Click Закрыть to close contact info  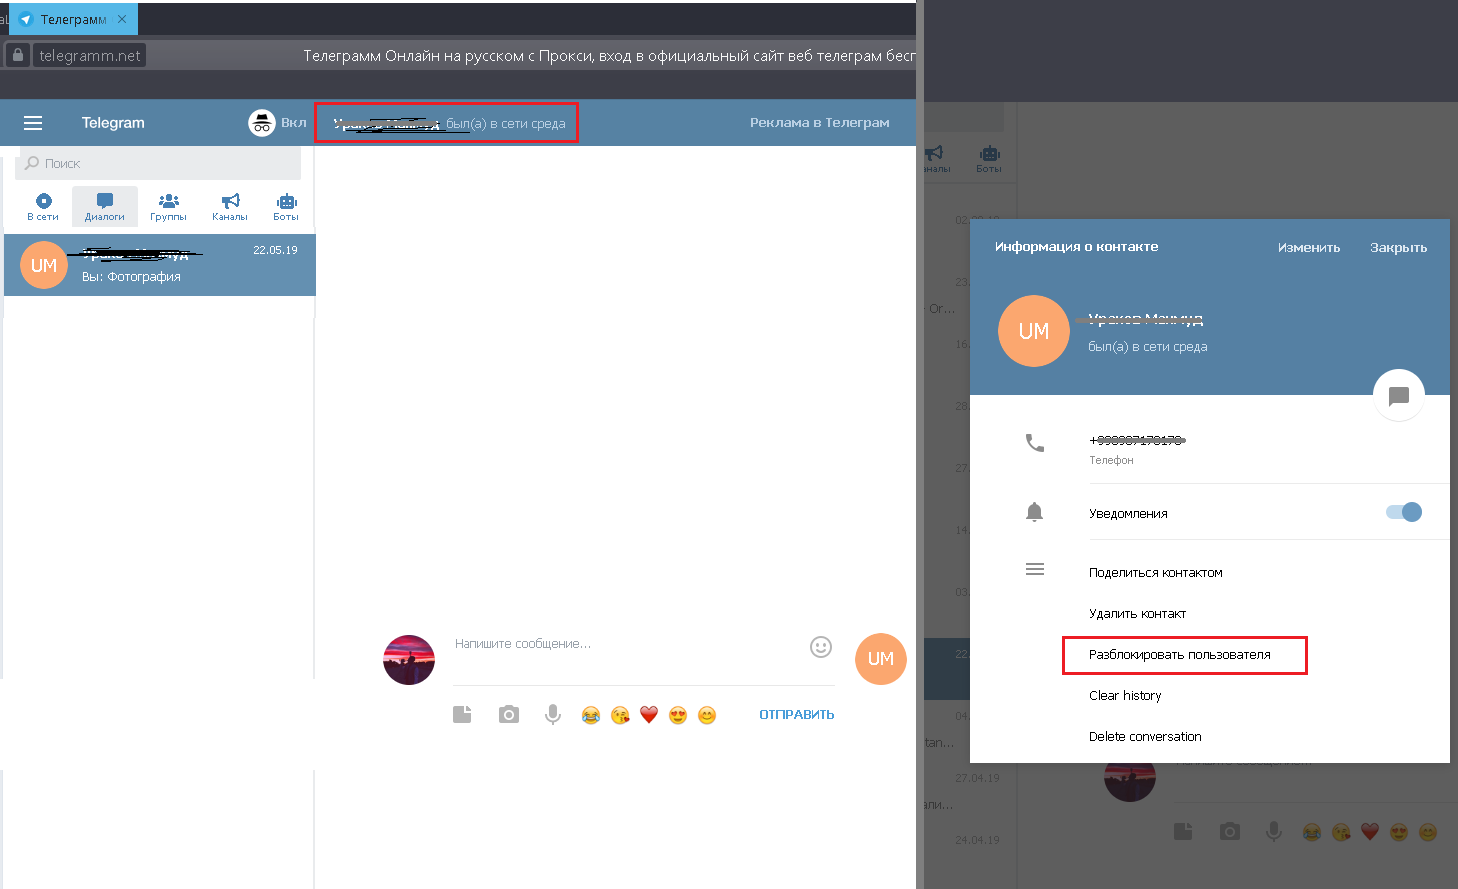click(x=1398, y=247)
